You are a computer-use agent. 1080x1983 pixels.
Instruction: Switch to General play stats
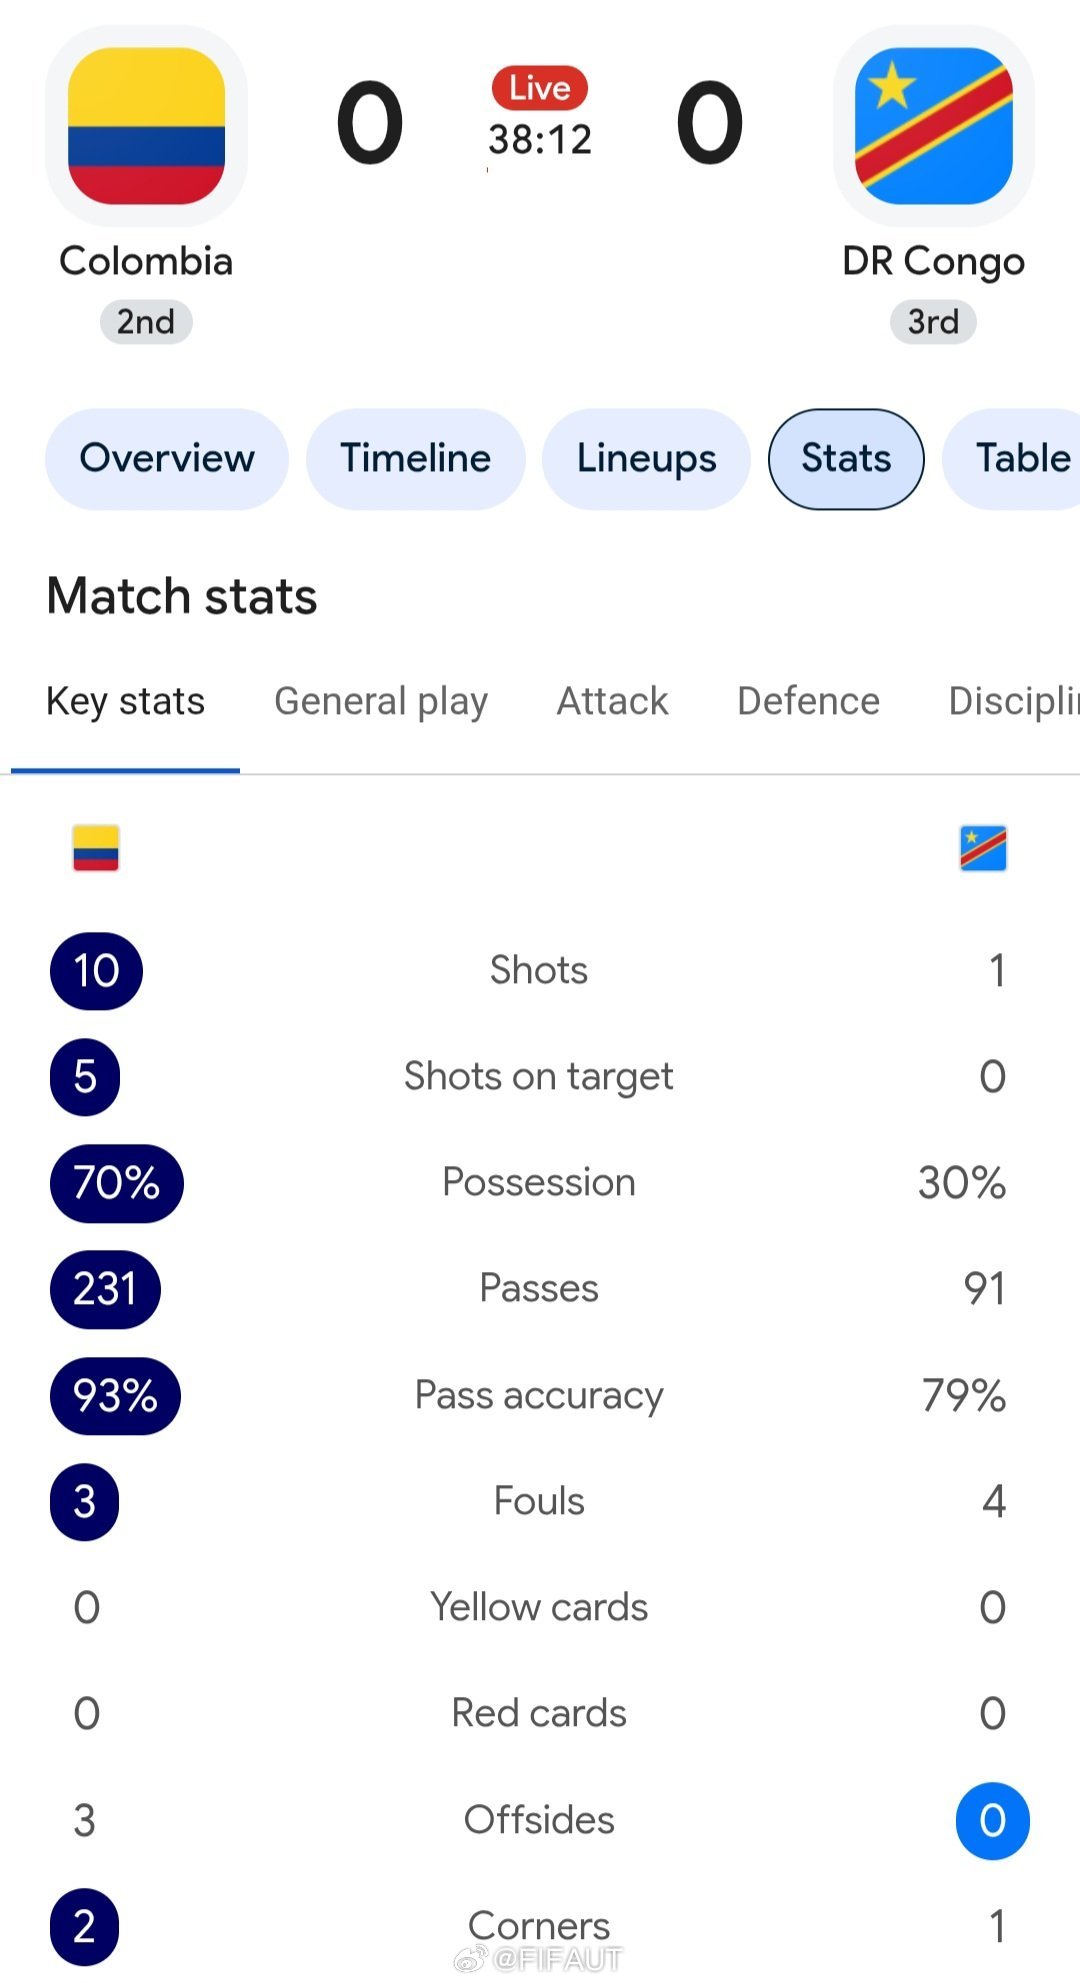(x=381, y=701)
